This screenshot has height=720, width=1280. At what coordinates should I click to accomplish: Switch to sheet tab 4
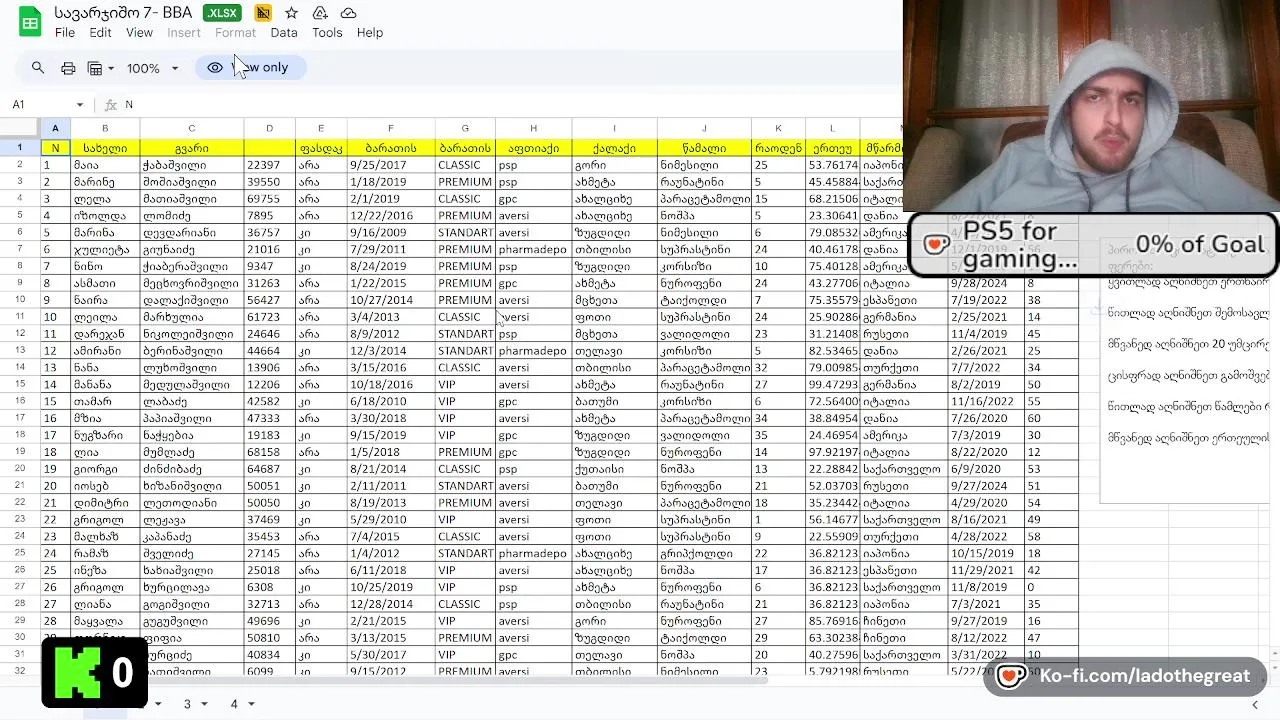(x=234, y=704)
